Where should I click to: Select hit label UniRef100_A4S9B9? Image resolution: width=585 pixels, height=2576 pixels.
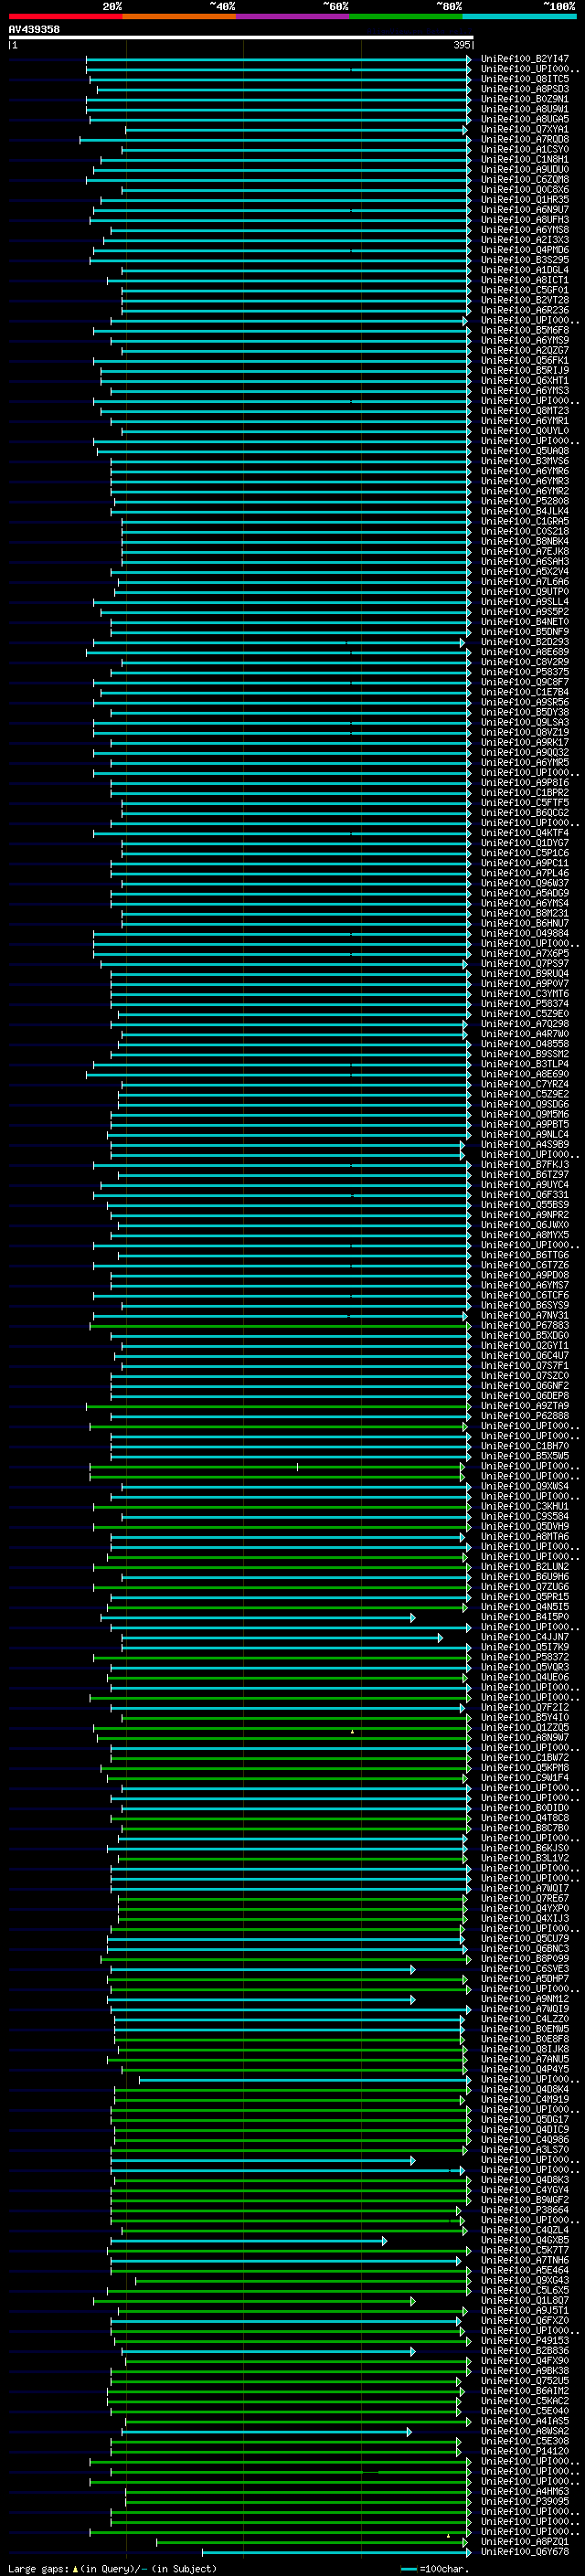pos(525,1144)
